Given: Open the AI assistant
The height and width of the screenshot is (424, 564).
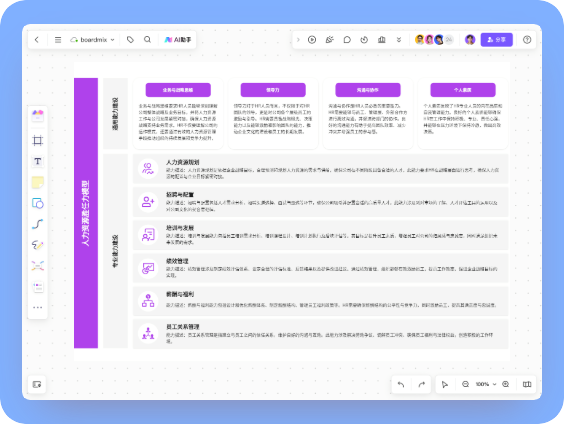Looking at the screenshot, I should point(178,40).
